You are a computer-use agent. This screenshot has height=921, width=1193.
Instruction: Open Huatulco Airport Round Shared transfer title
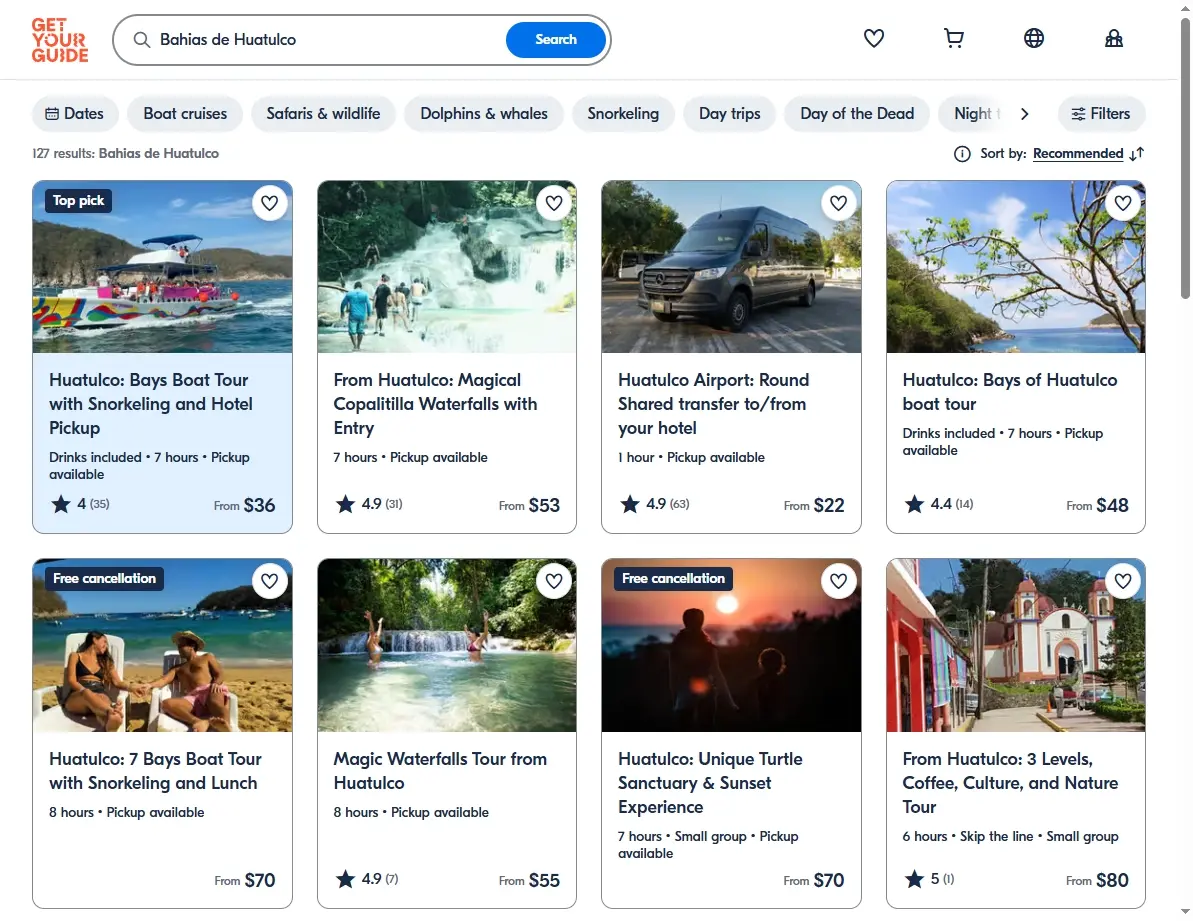point(714,404)
